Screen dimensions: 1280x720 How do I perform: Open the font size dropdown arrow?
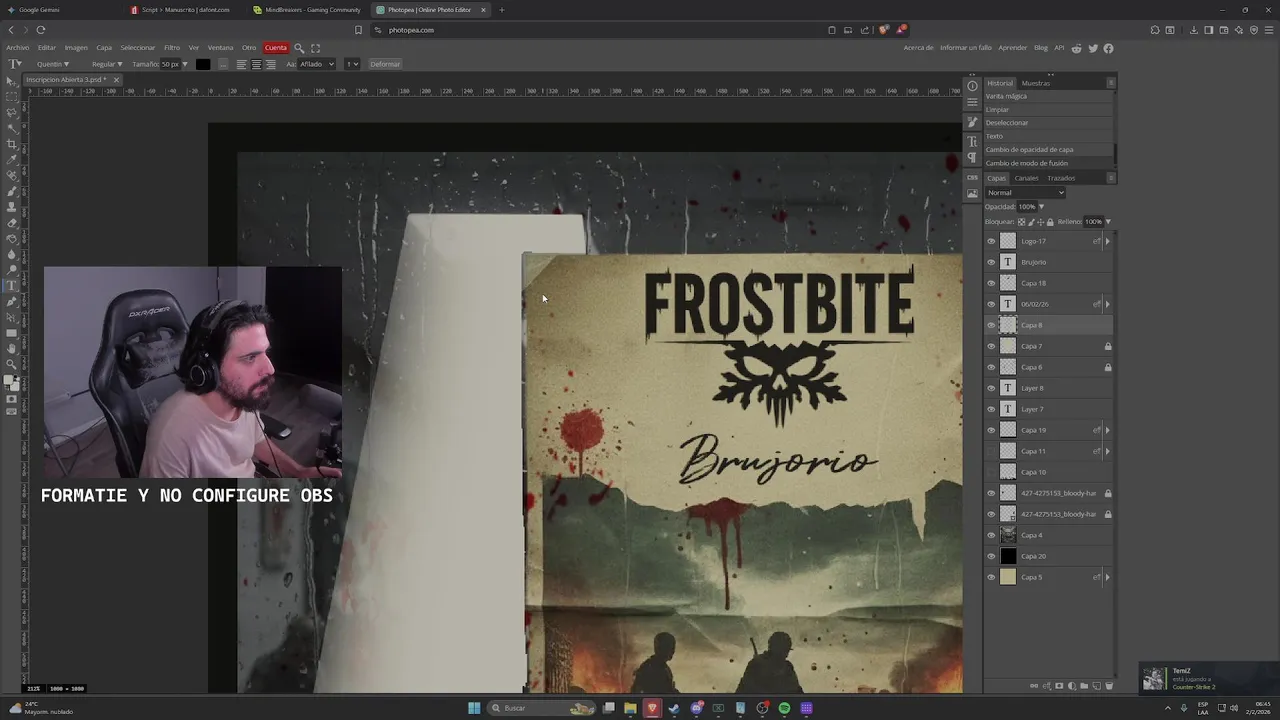coord(184,64)
